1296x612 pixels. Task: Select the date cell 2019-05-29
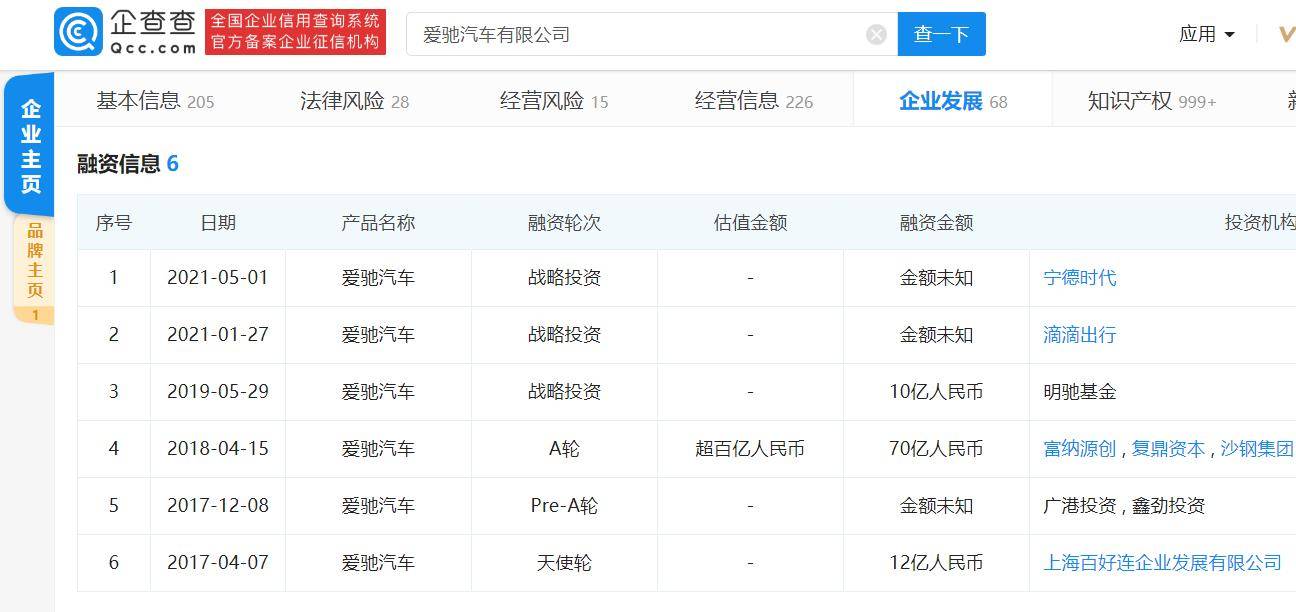click(218, 392)
